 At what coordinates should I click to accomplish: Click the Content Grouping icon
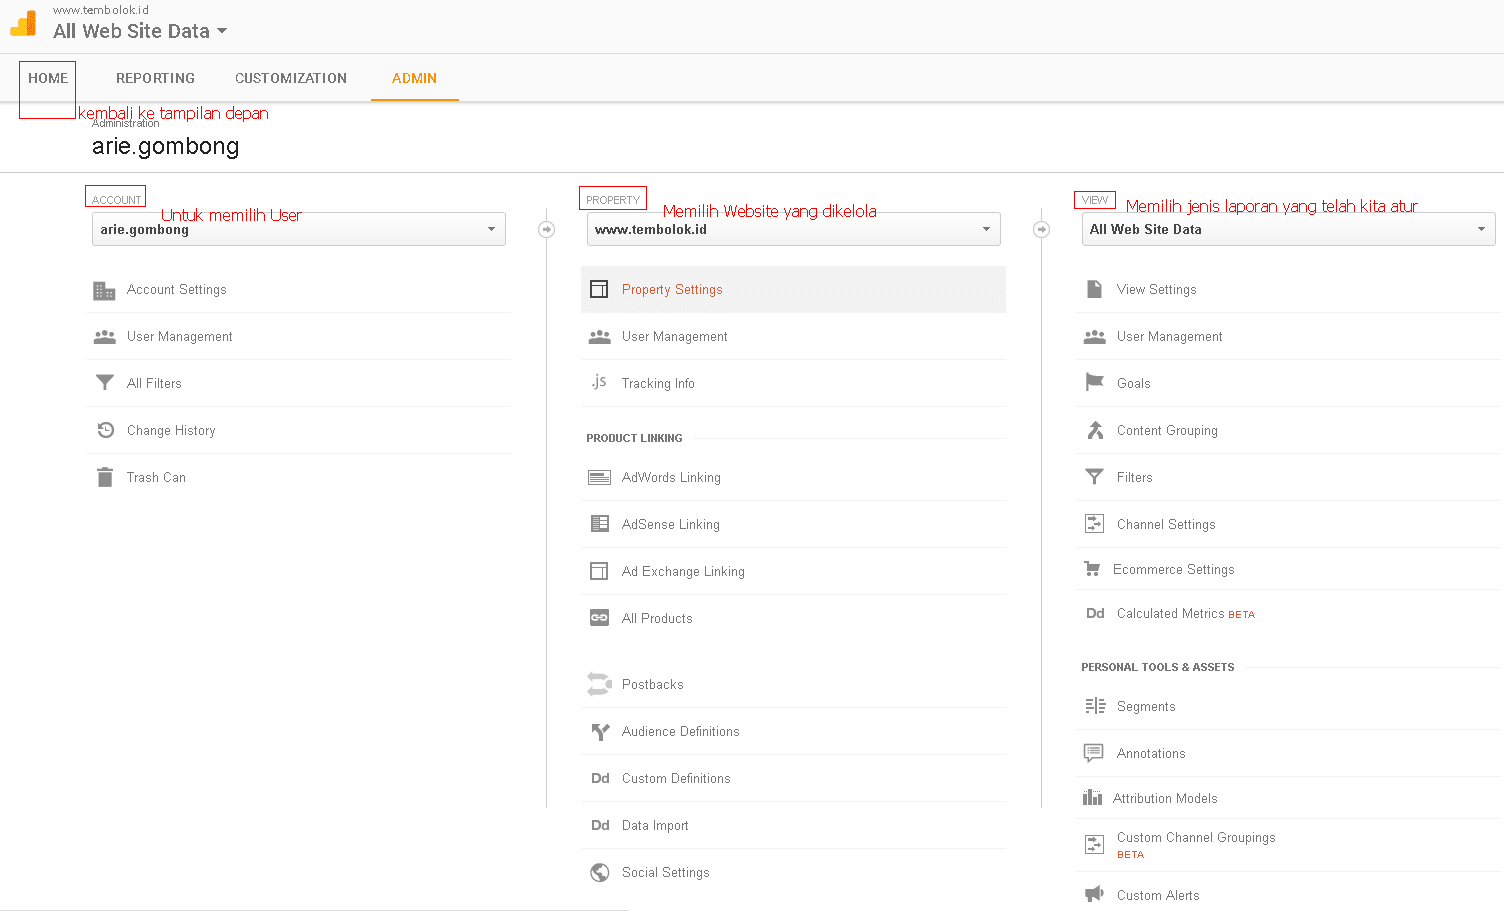[1095, 430]
